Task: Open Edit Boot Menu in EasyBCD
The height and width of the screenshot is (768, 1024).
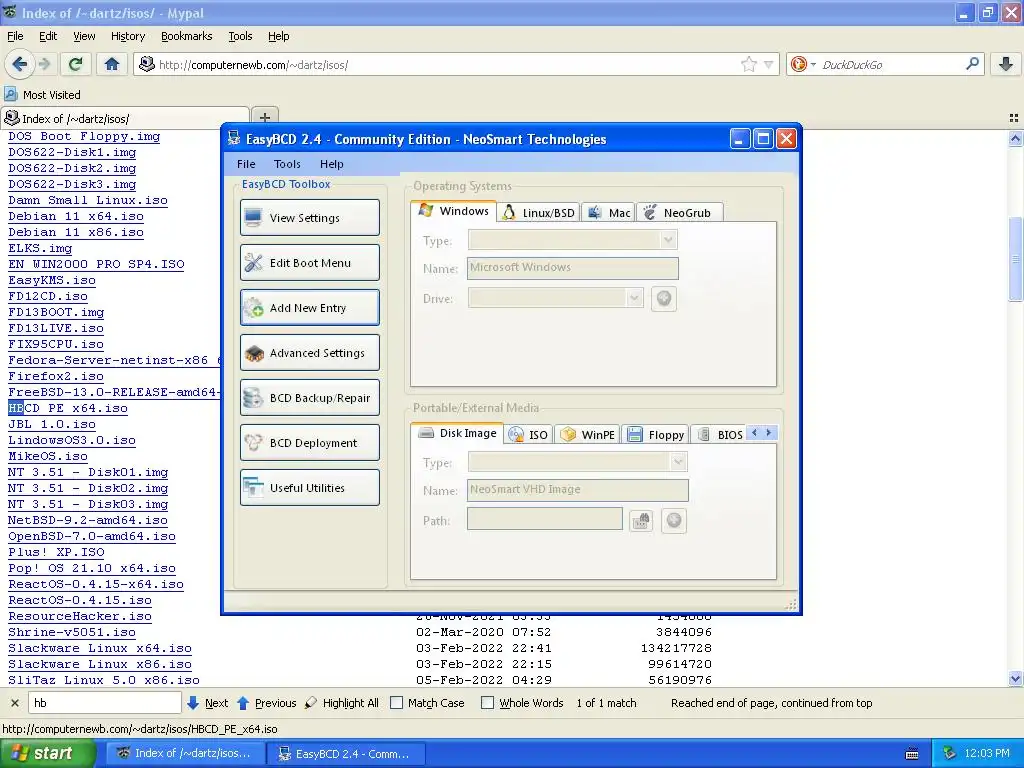Action: tap(310, 263)
